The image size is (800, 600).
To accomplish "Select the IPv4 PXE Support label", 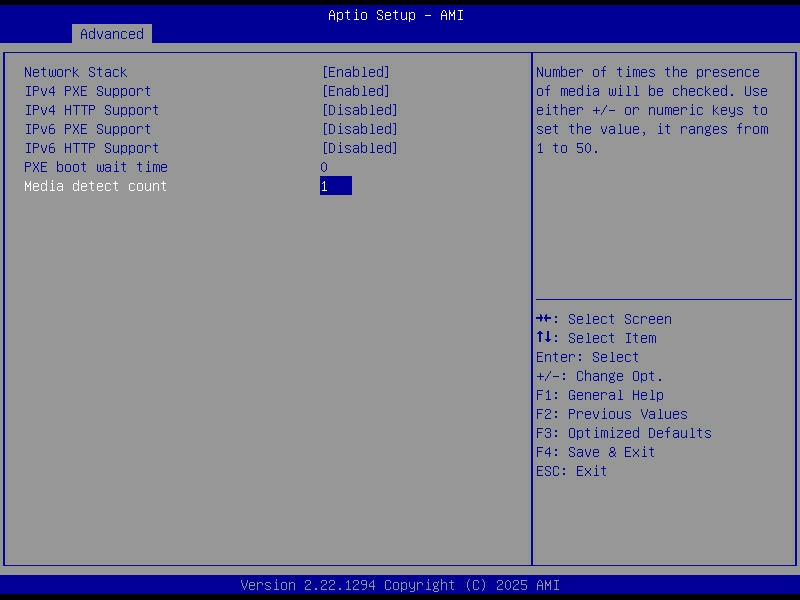I will [87, 91].
